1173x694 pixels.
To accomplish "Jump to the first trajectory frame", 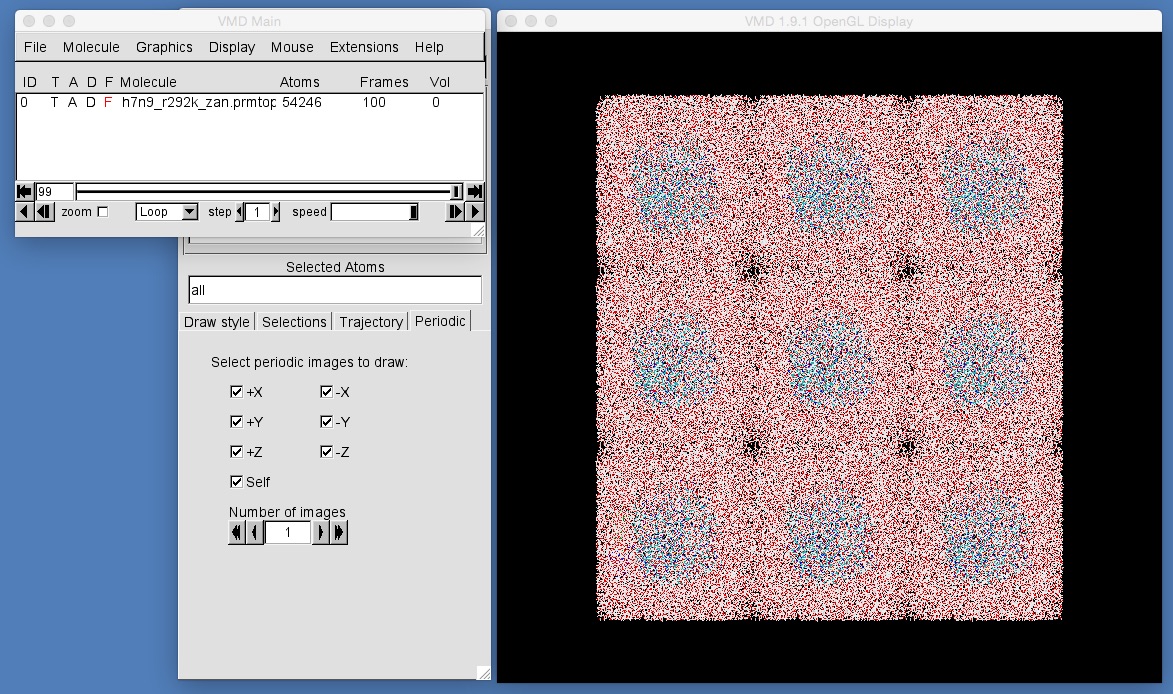I will point(24,191).
